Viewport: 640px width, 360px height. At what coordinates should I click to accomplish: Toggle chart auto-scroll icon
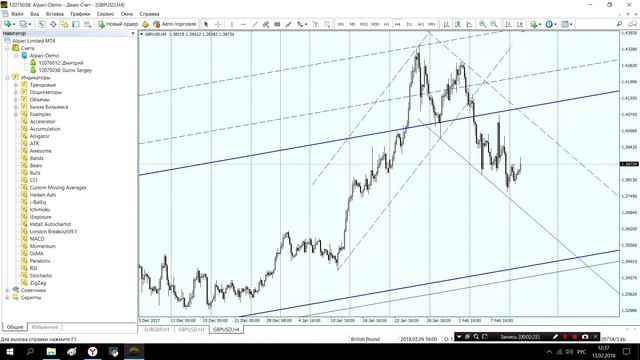(509, 24)
